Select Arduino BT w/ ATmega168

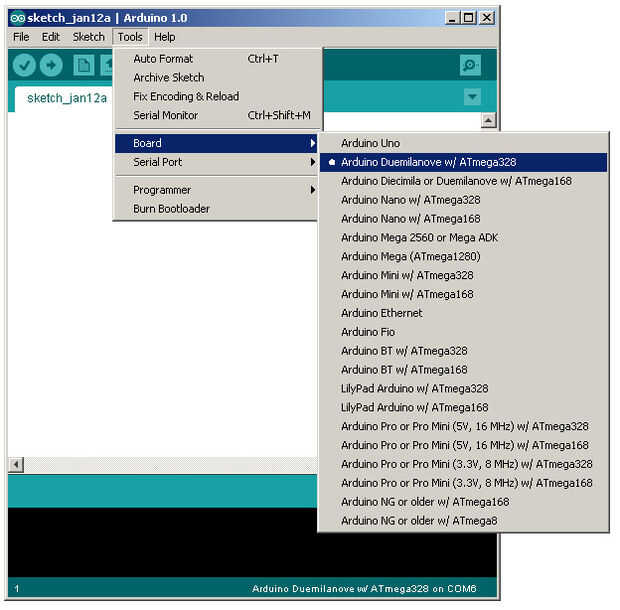coord(463,370)
